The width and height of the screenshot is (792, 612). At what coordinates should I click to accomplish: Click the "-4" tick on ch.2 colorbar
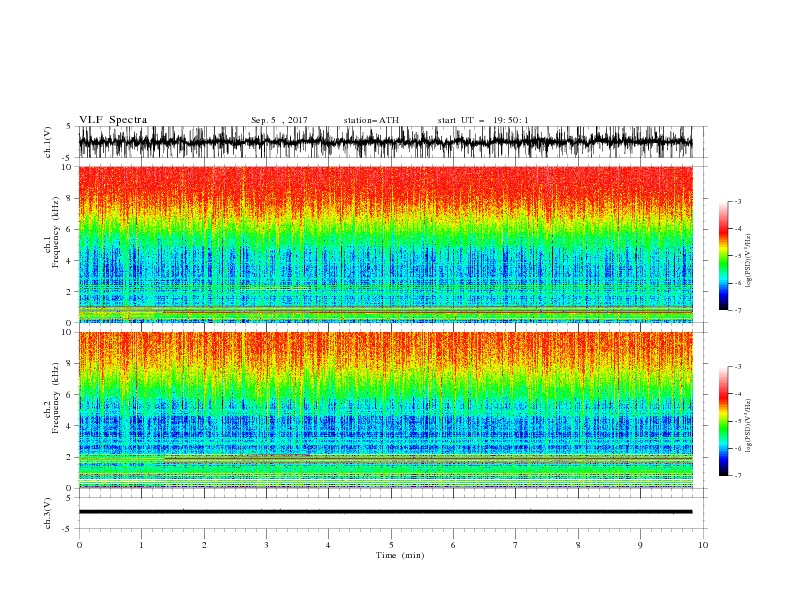[x=737, y=394]
